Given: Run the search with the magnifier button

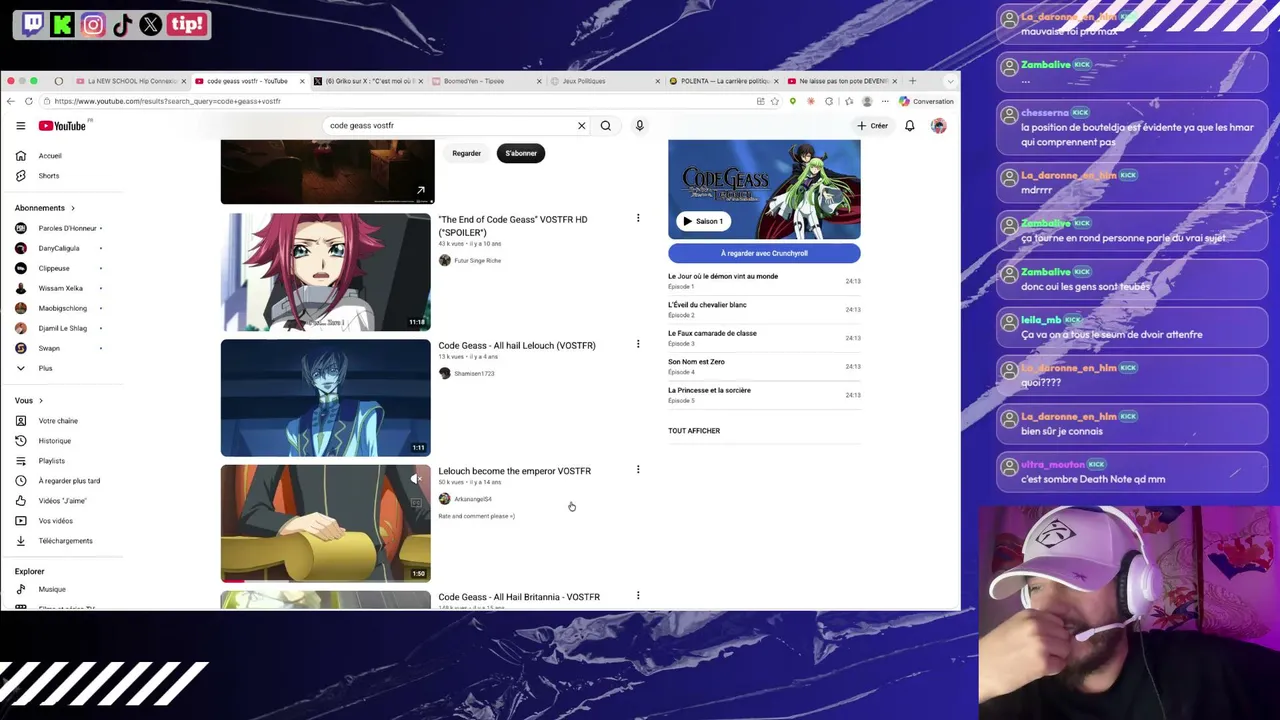Looking at the screenshot, I should (605, 126).
